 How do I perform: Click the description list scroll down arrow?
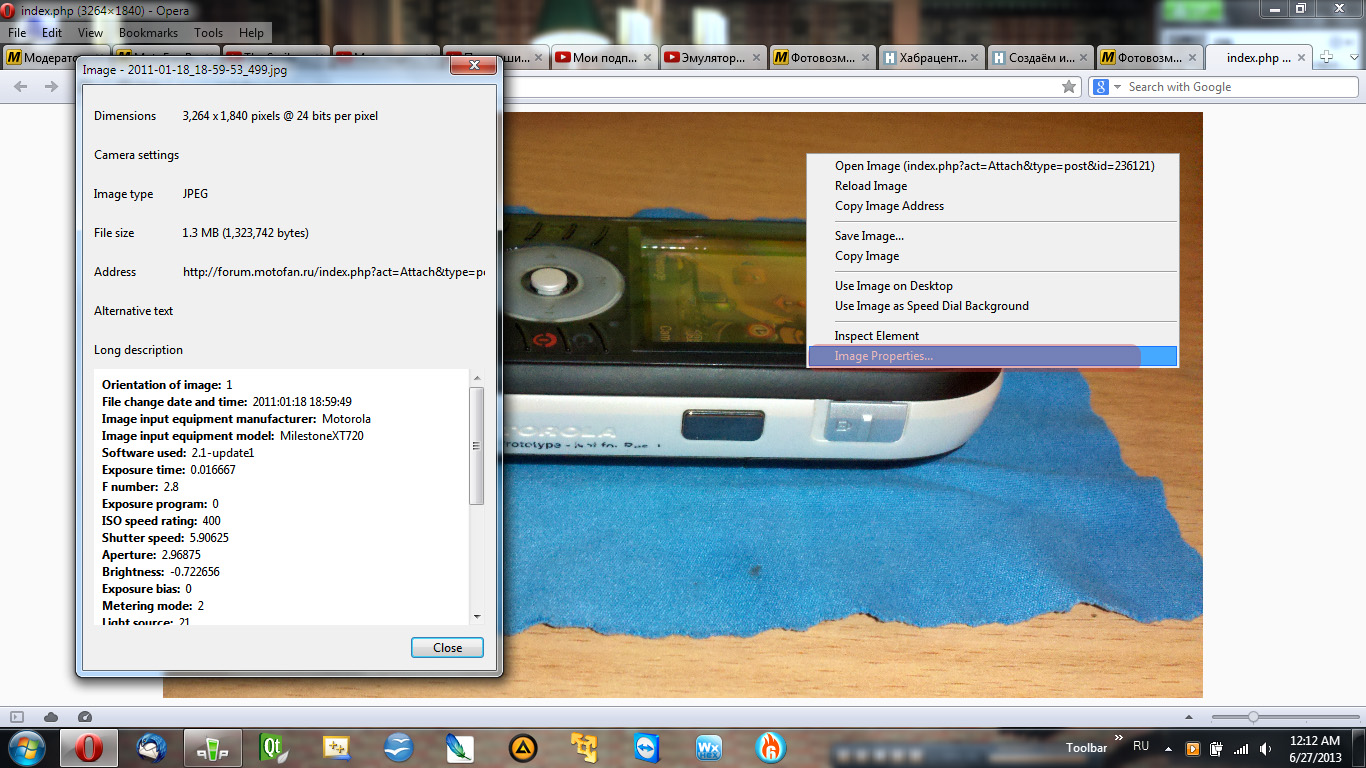click(477, 617)
